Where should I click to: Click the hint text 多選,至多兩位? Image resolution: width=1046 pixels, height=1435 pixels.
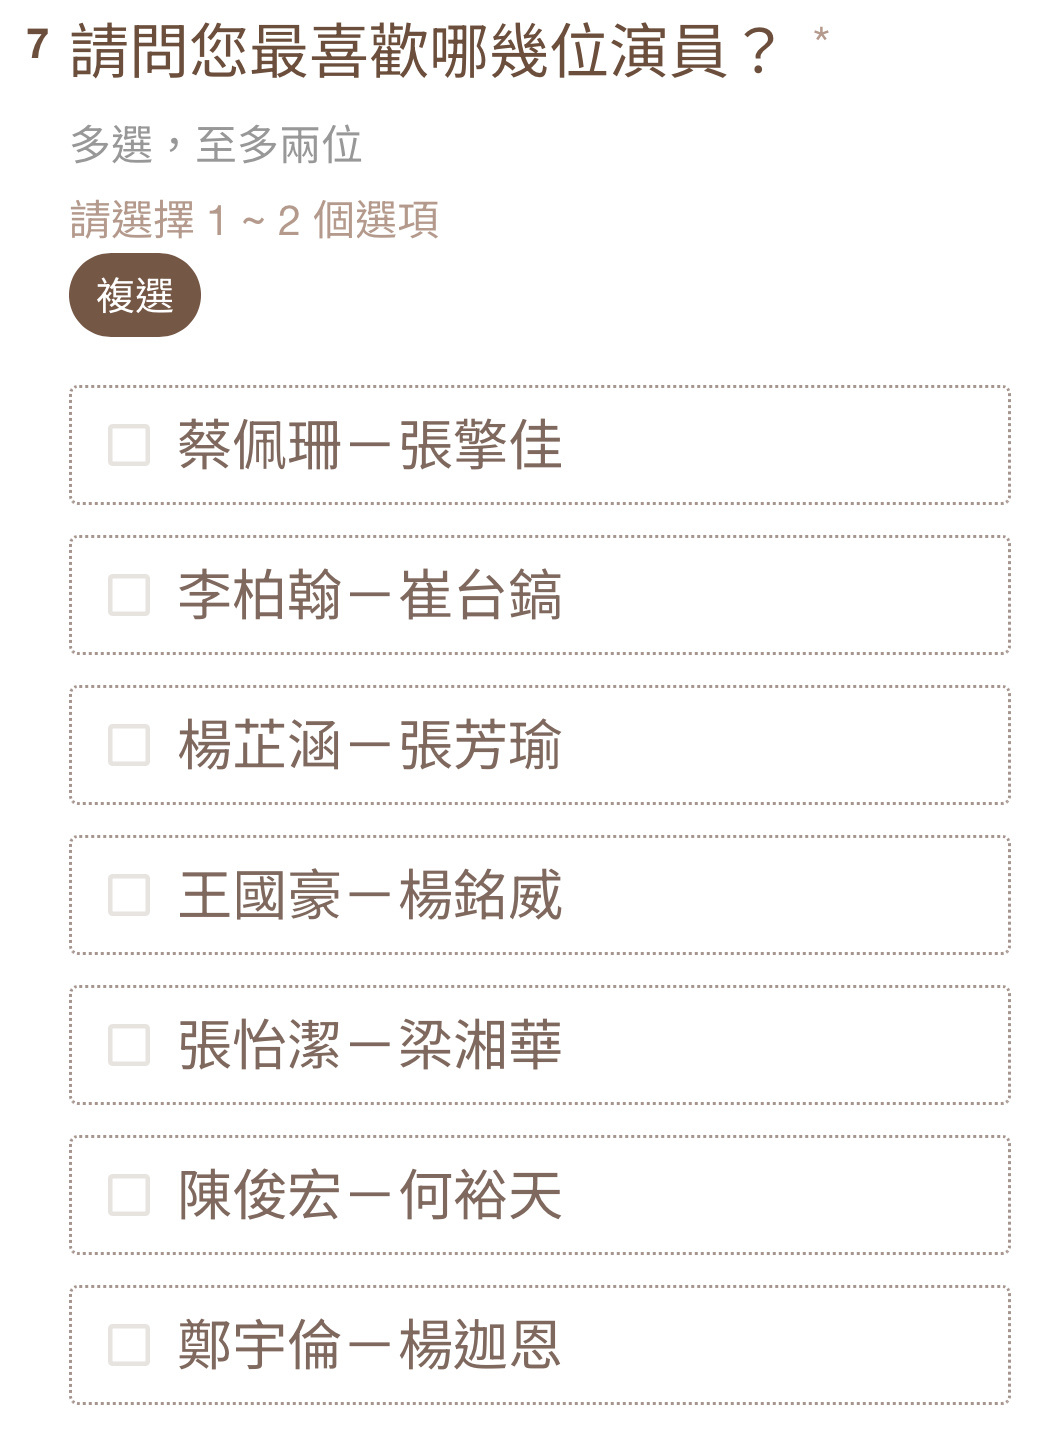point(216,145)
